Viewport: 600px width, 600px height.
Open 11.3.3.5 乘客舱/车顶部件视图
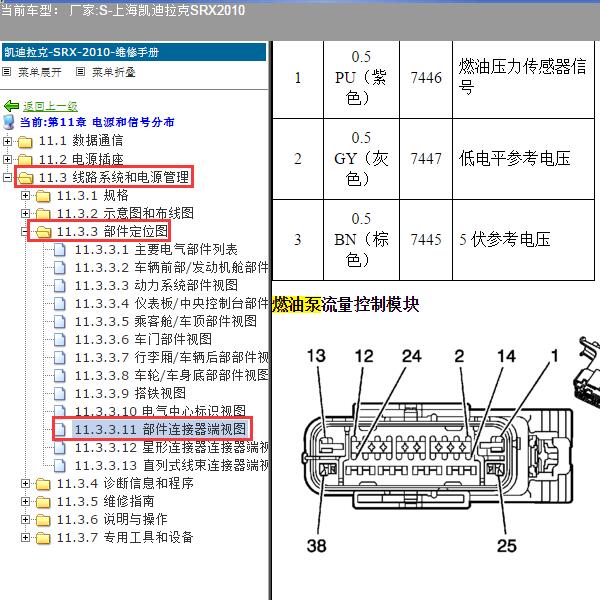coord(166,321)
